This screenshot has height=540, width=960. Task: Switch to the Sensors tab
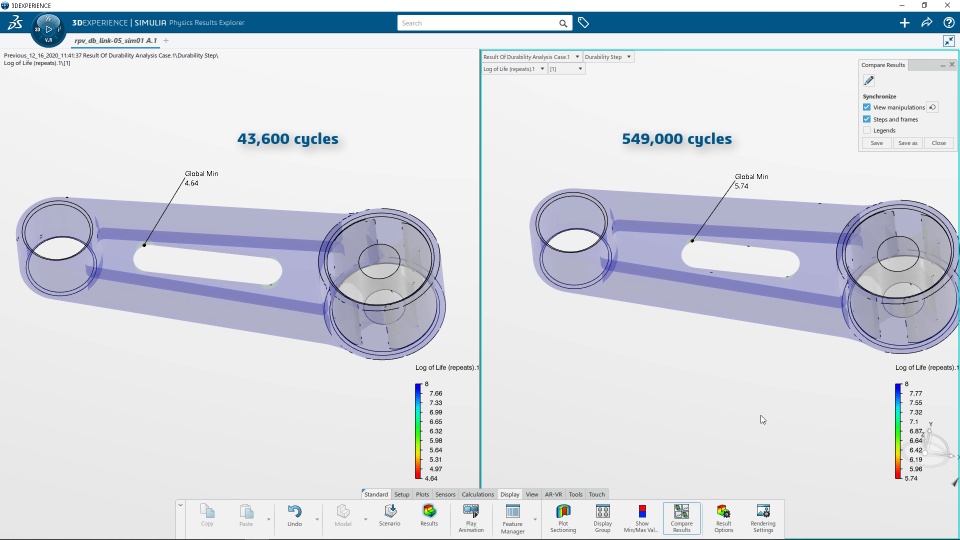pos(445,494)
